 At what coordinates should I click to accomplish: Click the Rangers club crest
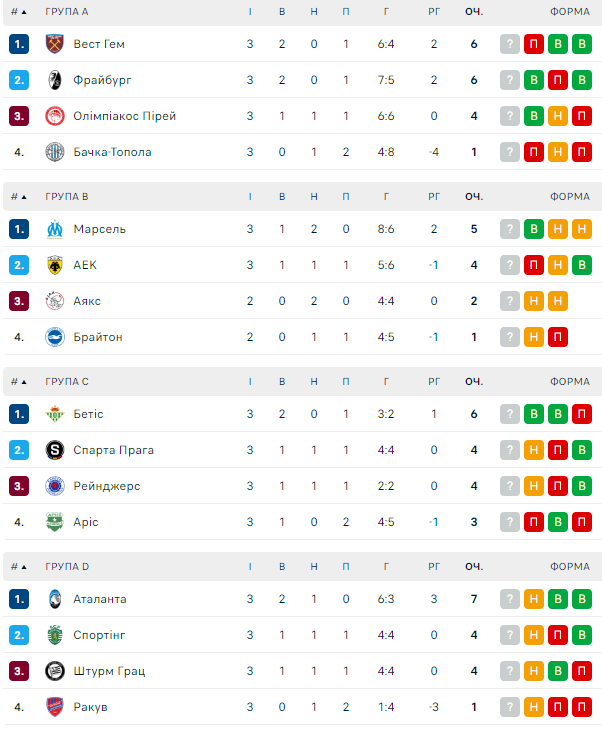[x=55, y=486]
